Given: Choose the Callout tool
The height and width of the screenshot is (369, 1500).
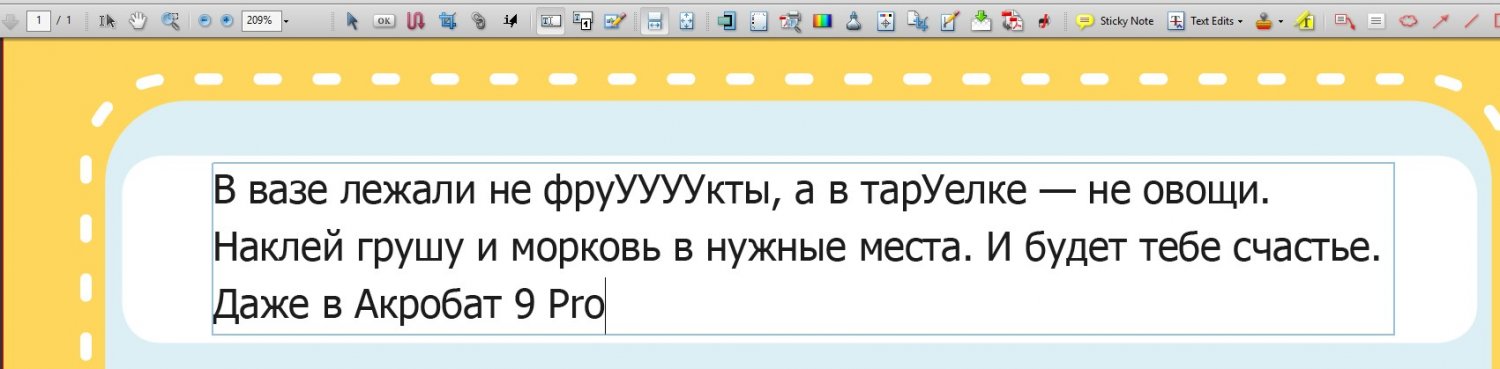Looking at the screenshot, I should (x=1344, y=20).
